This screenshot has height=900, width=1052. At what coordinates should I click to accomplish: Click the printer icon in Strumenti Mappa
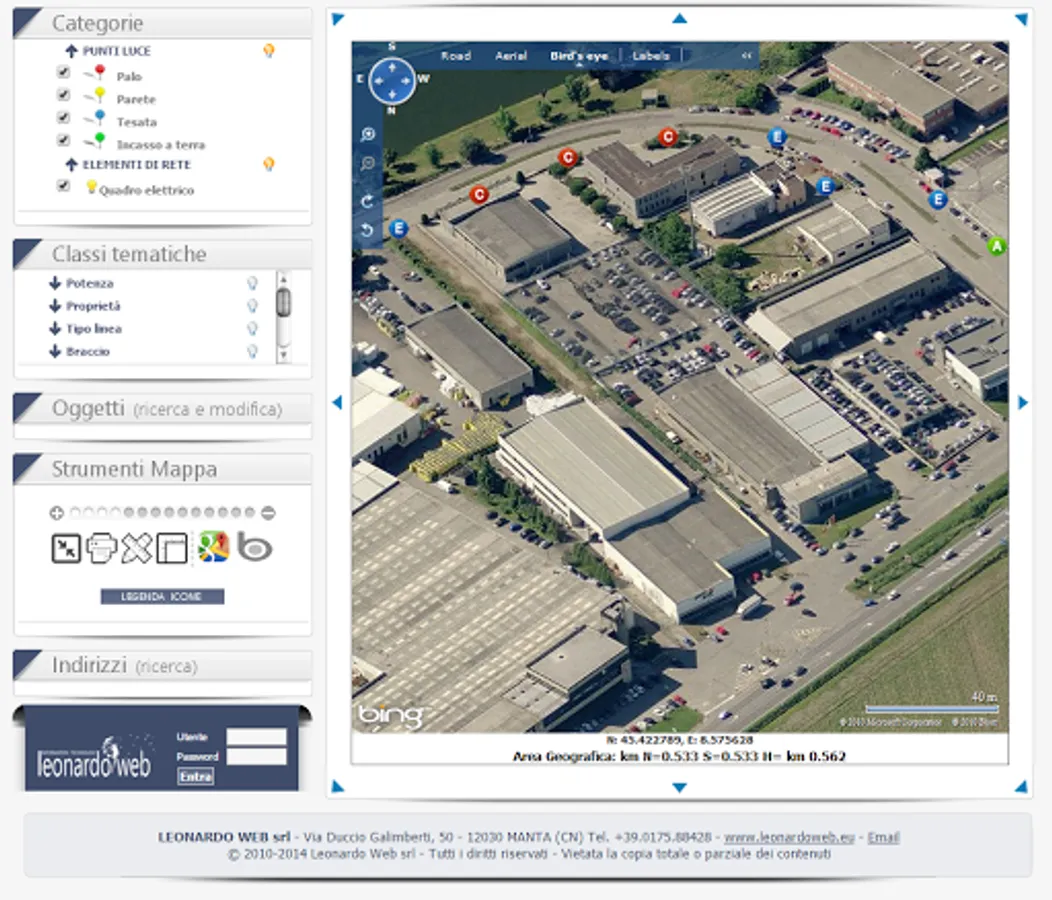coord(101,548)
